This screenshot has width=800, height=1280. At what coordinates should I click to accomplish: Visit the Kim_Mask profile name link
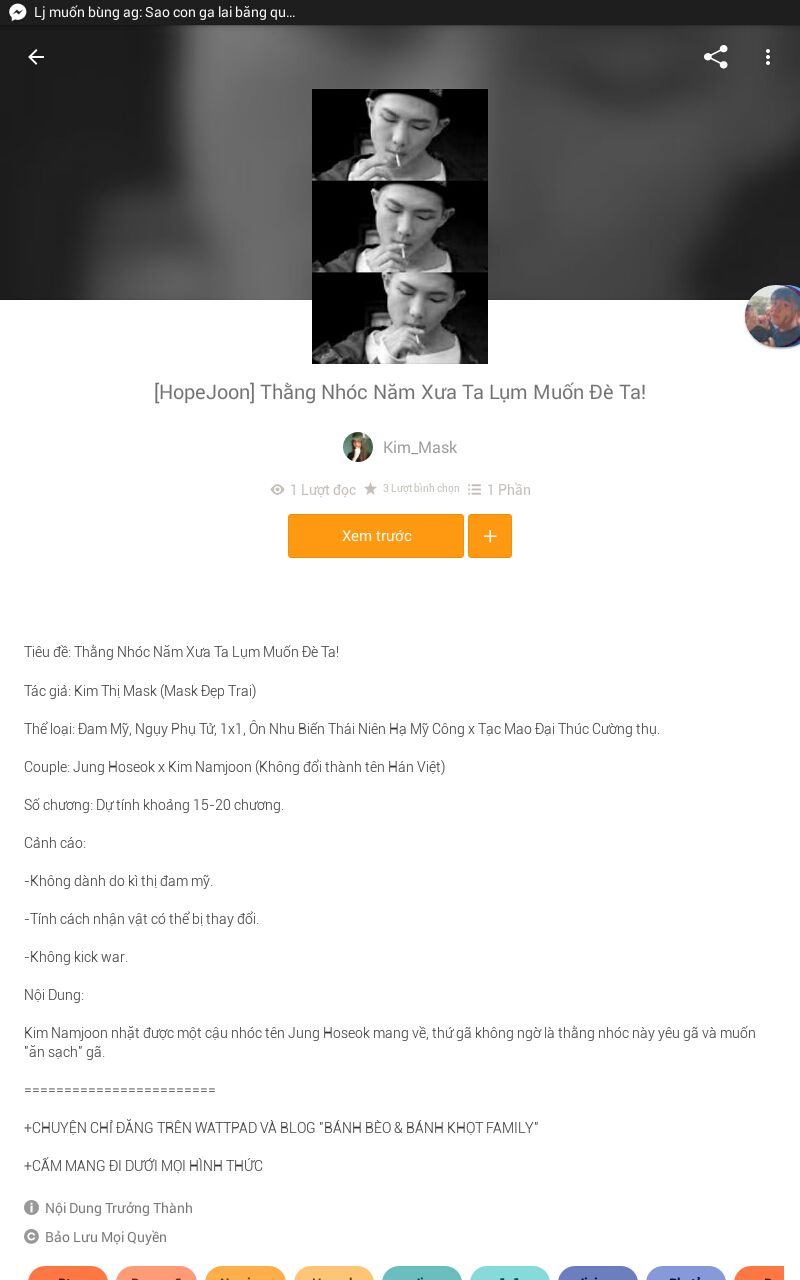[420, 448]
